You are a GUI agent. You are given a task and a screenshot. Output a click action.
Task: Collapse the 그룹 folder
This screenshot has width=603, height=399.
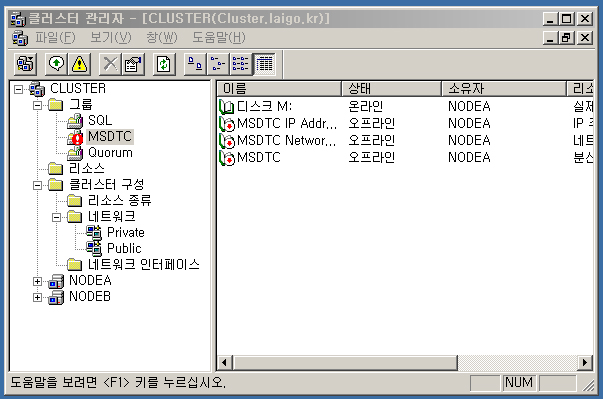point(37,105)
